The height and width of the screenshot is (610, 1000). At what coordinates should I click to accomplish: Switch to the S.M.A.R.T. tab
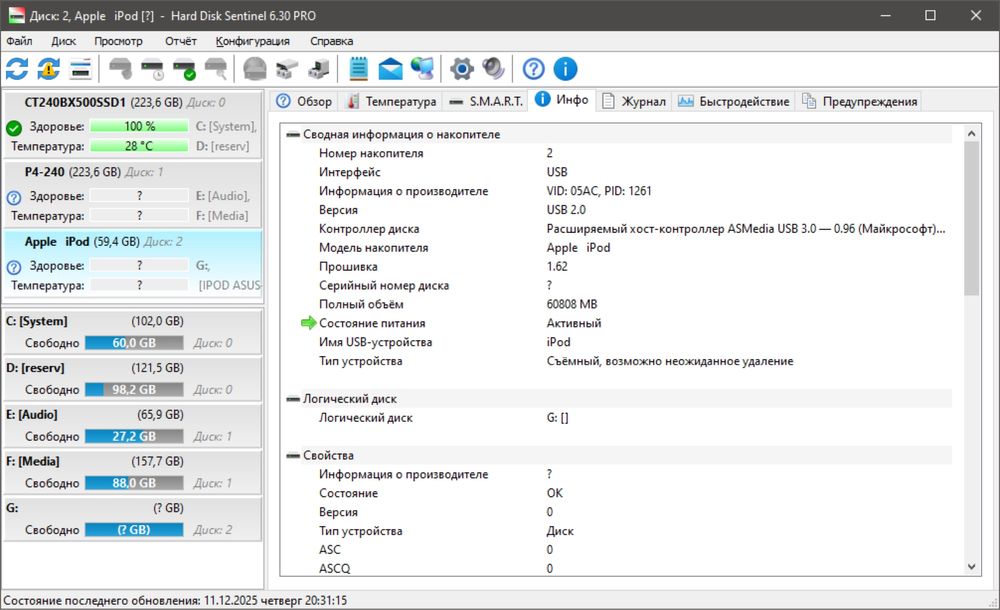tap(486, 101)
